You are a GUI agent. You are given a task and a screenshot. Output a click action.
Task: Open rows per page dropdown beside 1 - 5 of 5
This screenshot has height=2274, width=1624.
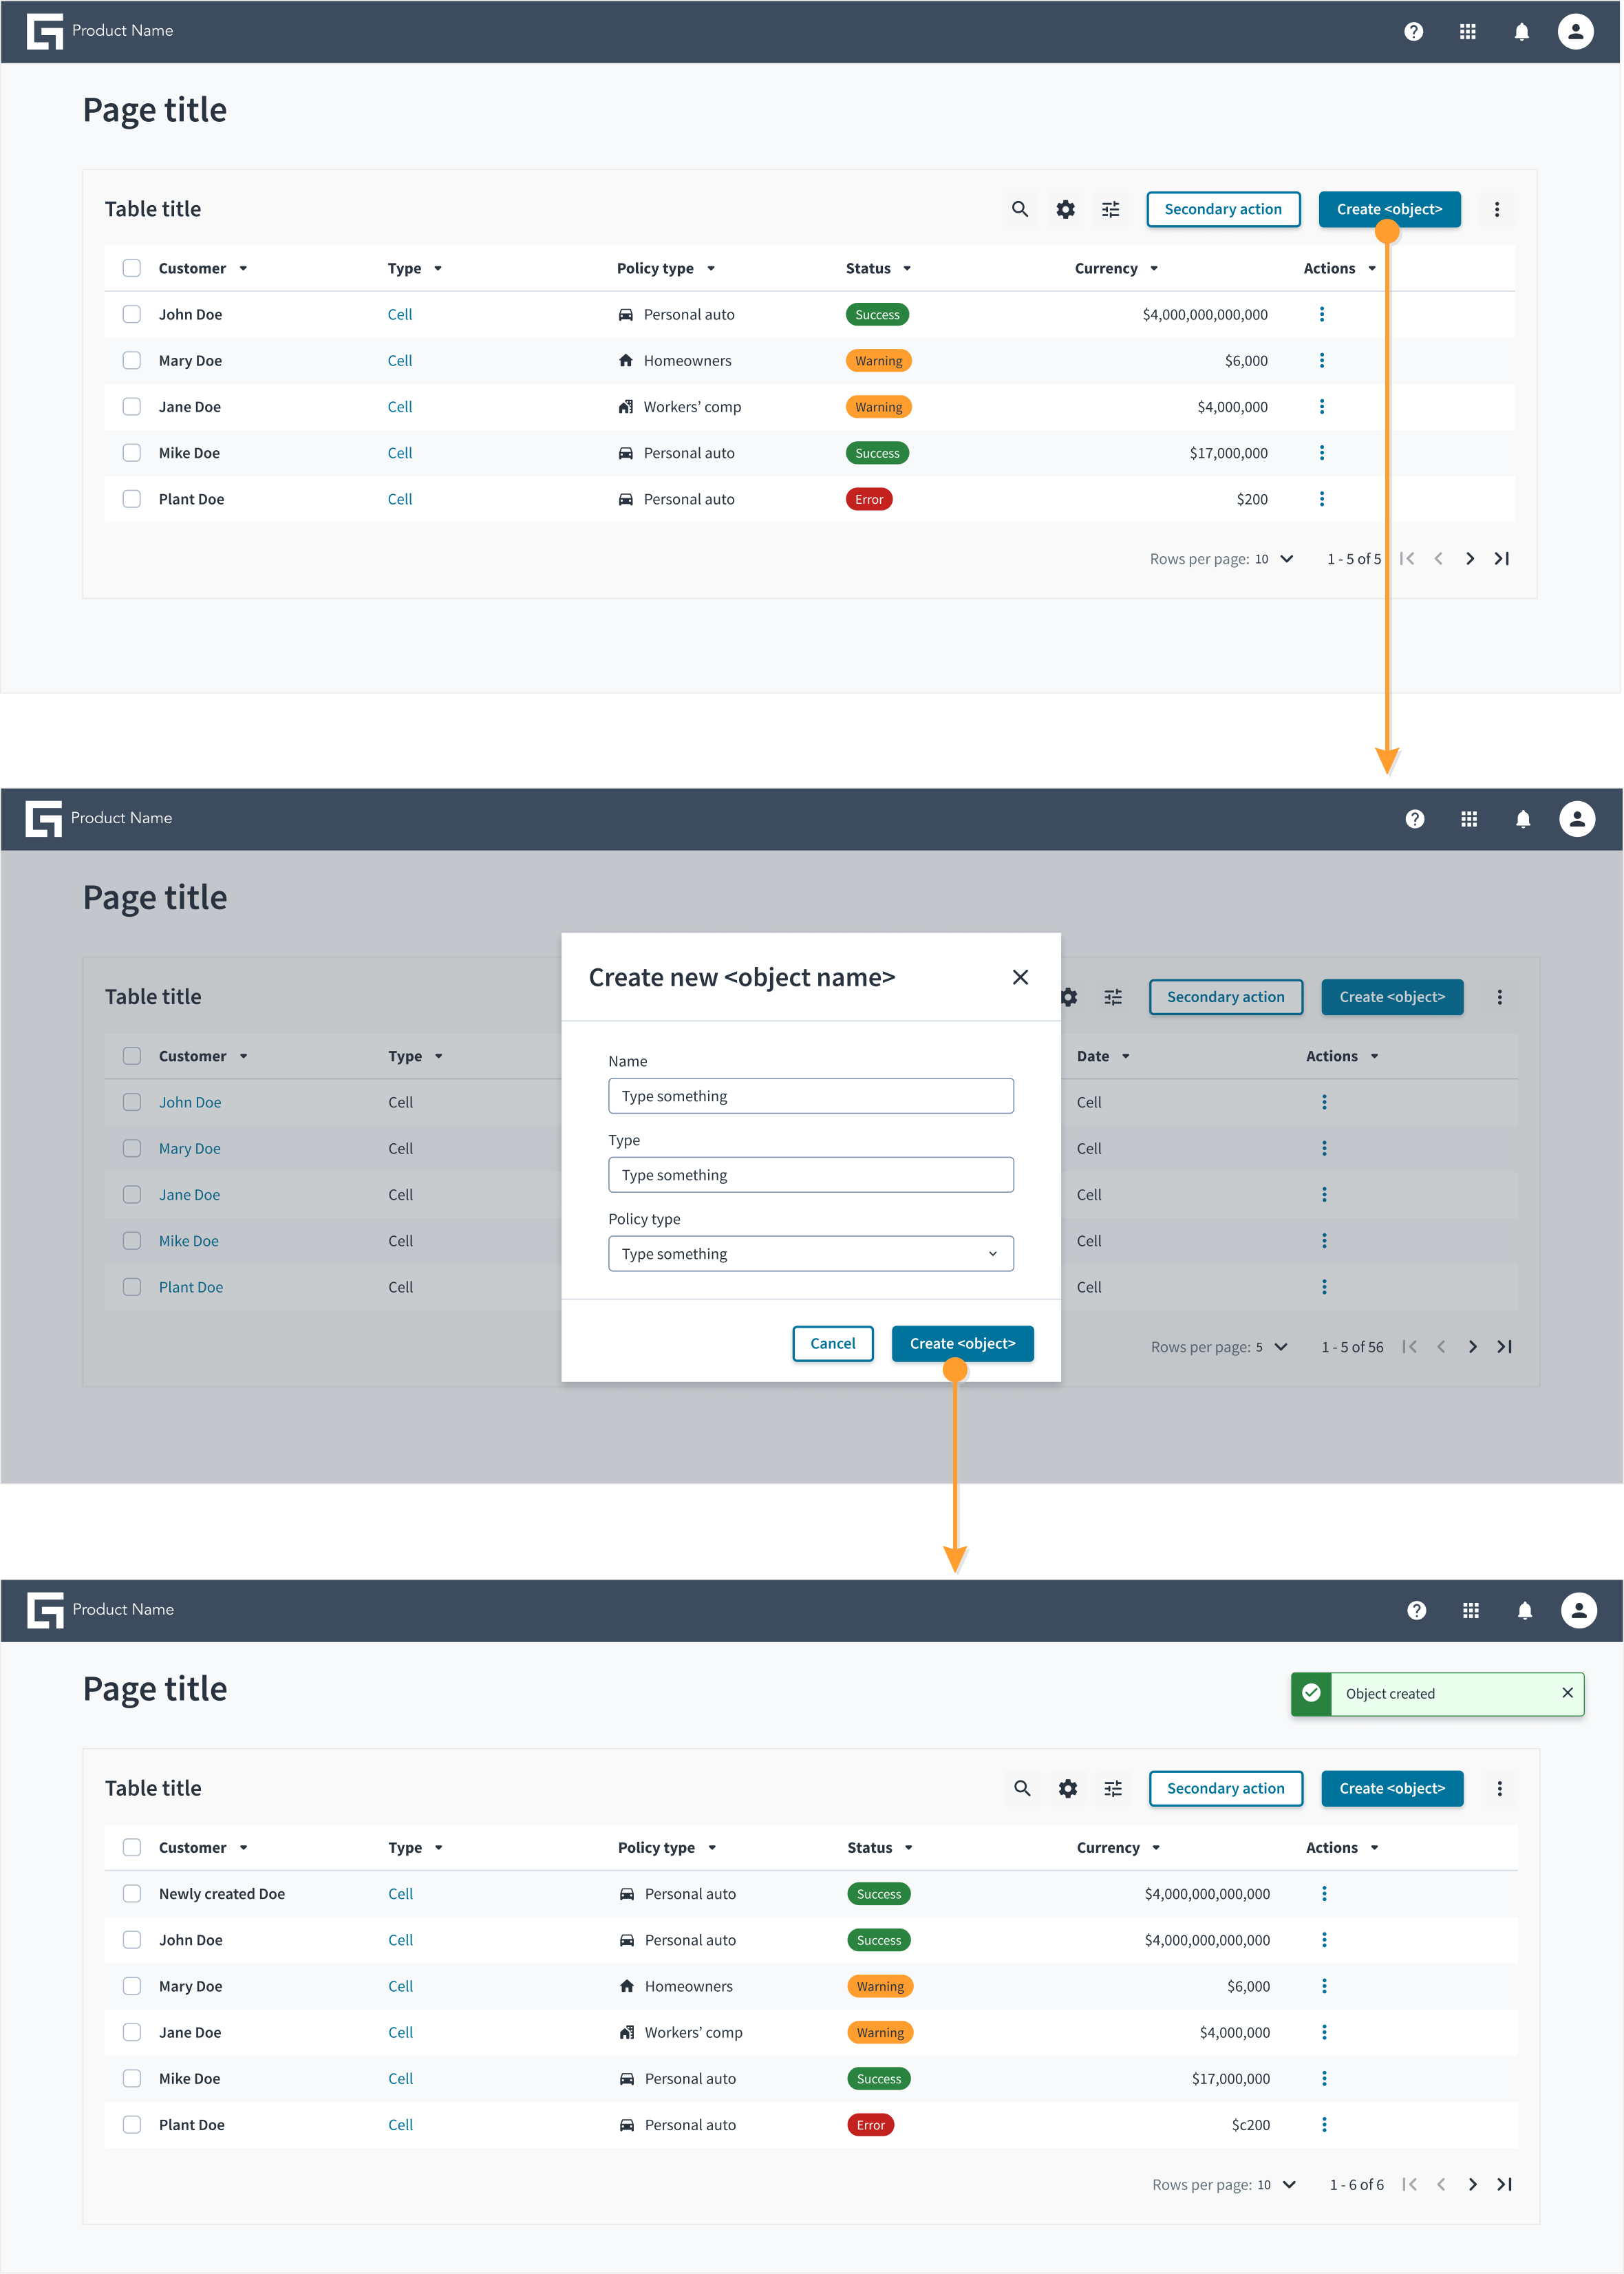pos(1275,559)
